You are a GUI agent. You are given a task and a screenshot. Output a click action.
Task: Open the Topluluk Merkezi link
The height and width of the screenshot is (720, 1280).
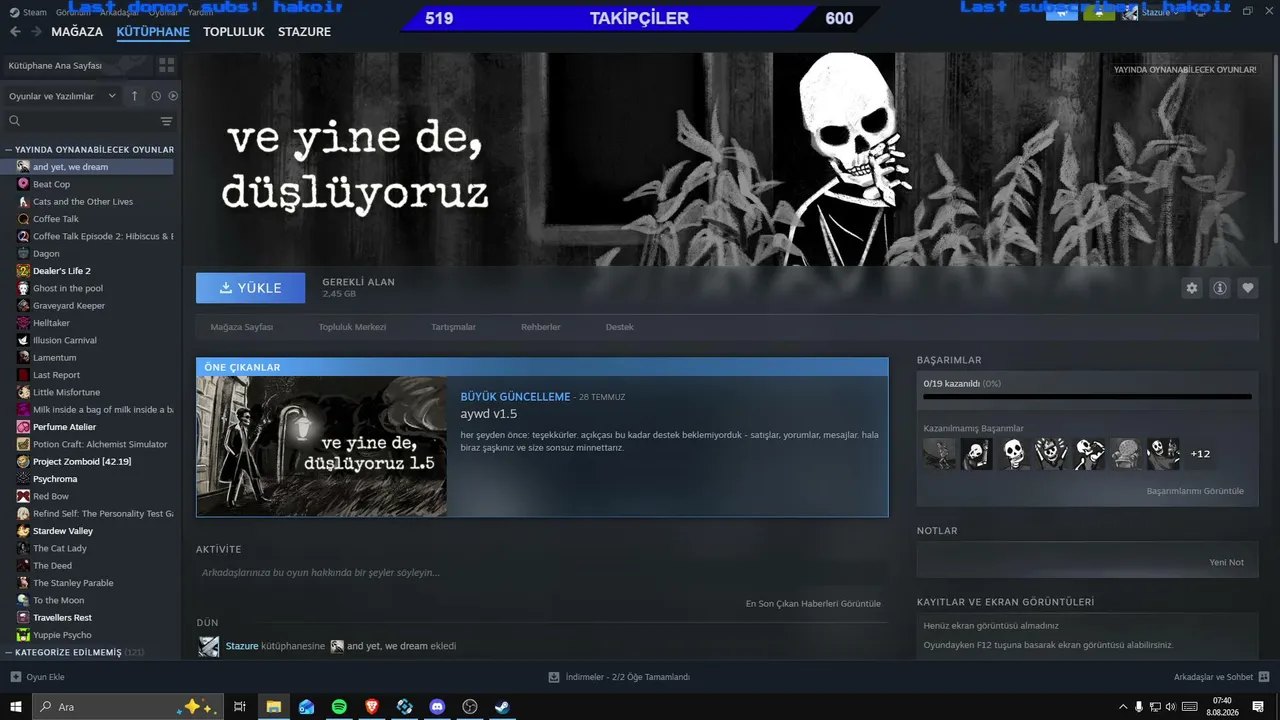point(352,327)
